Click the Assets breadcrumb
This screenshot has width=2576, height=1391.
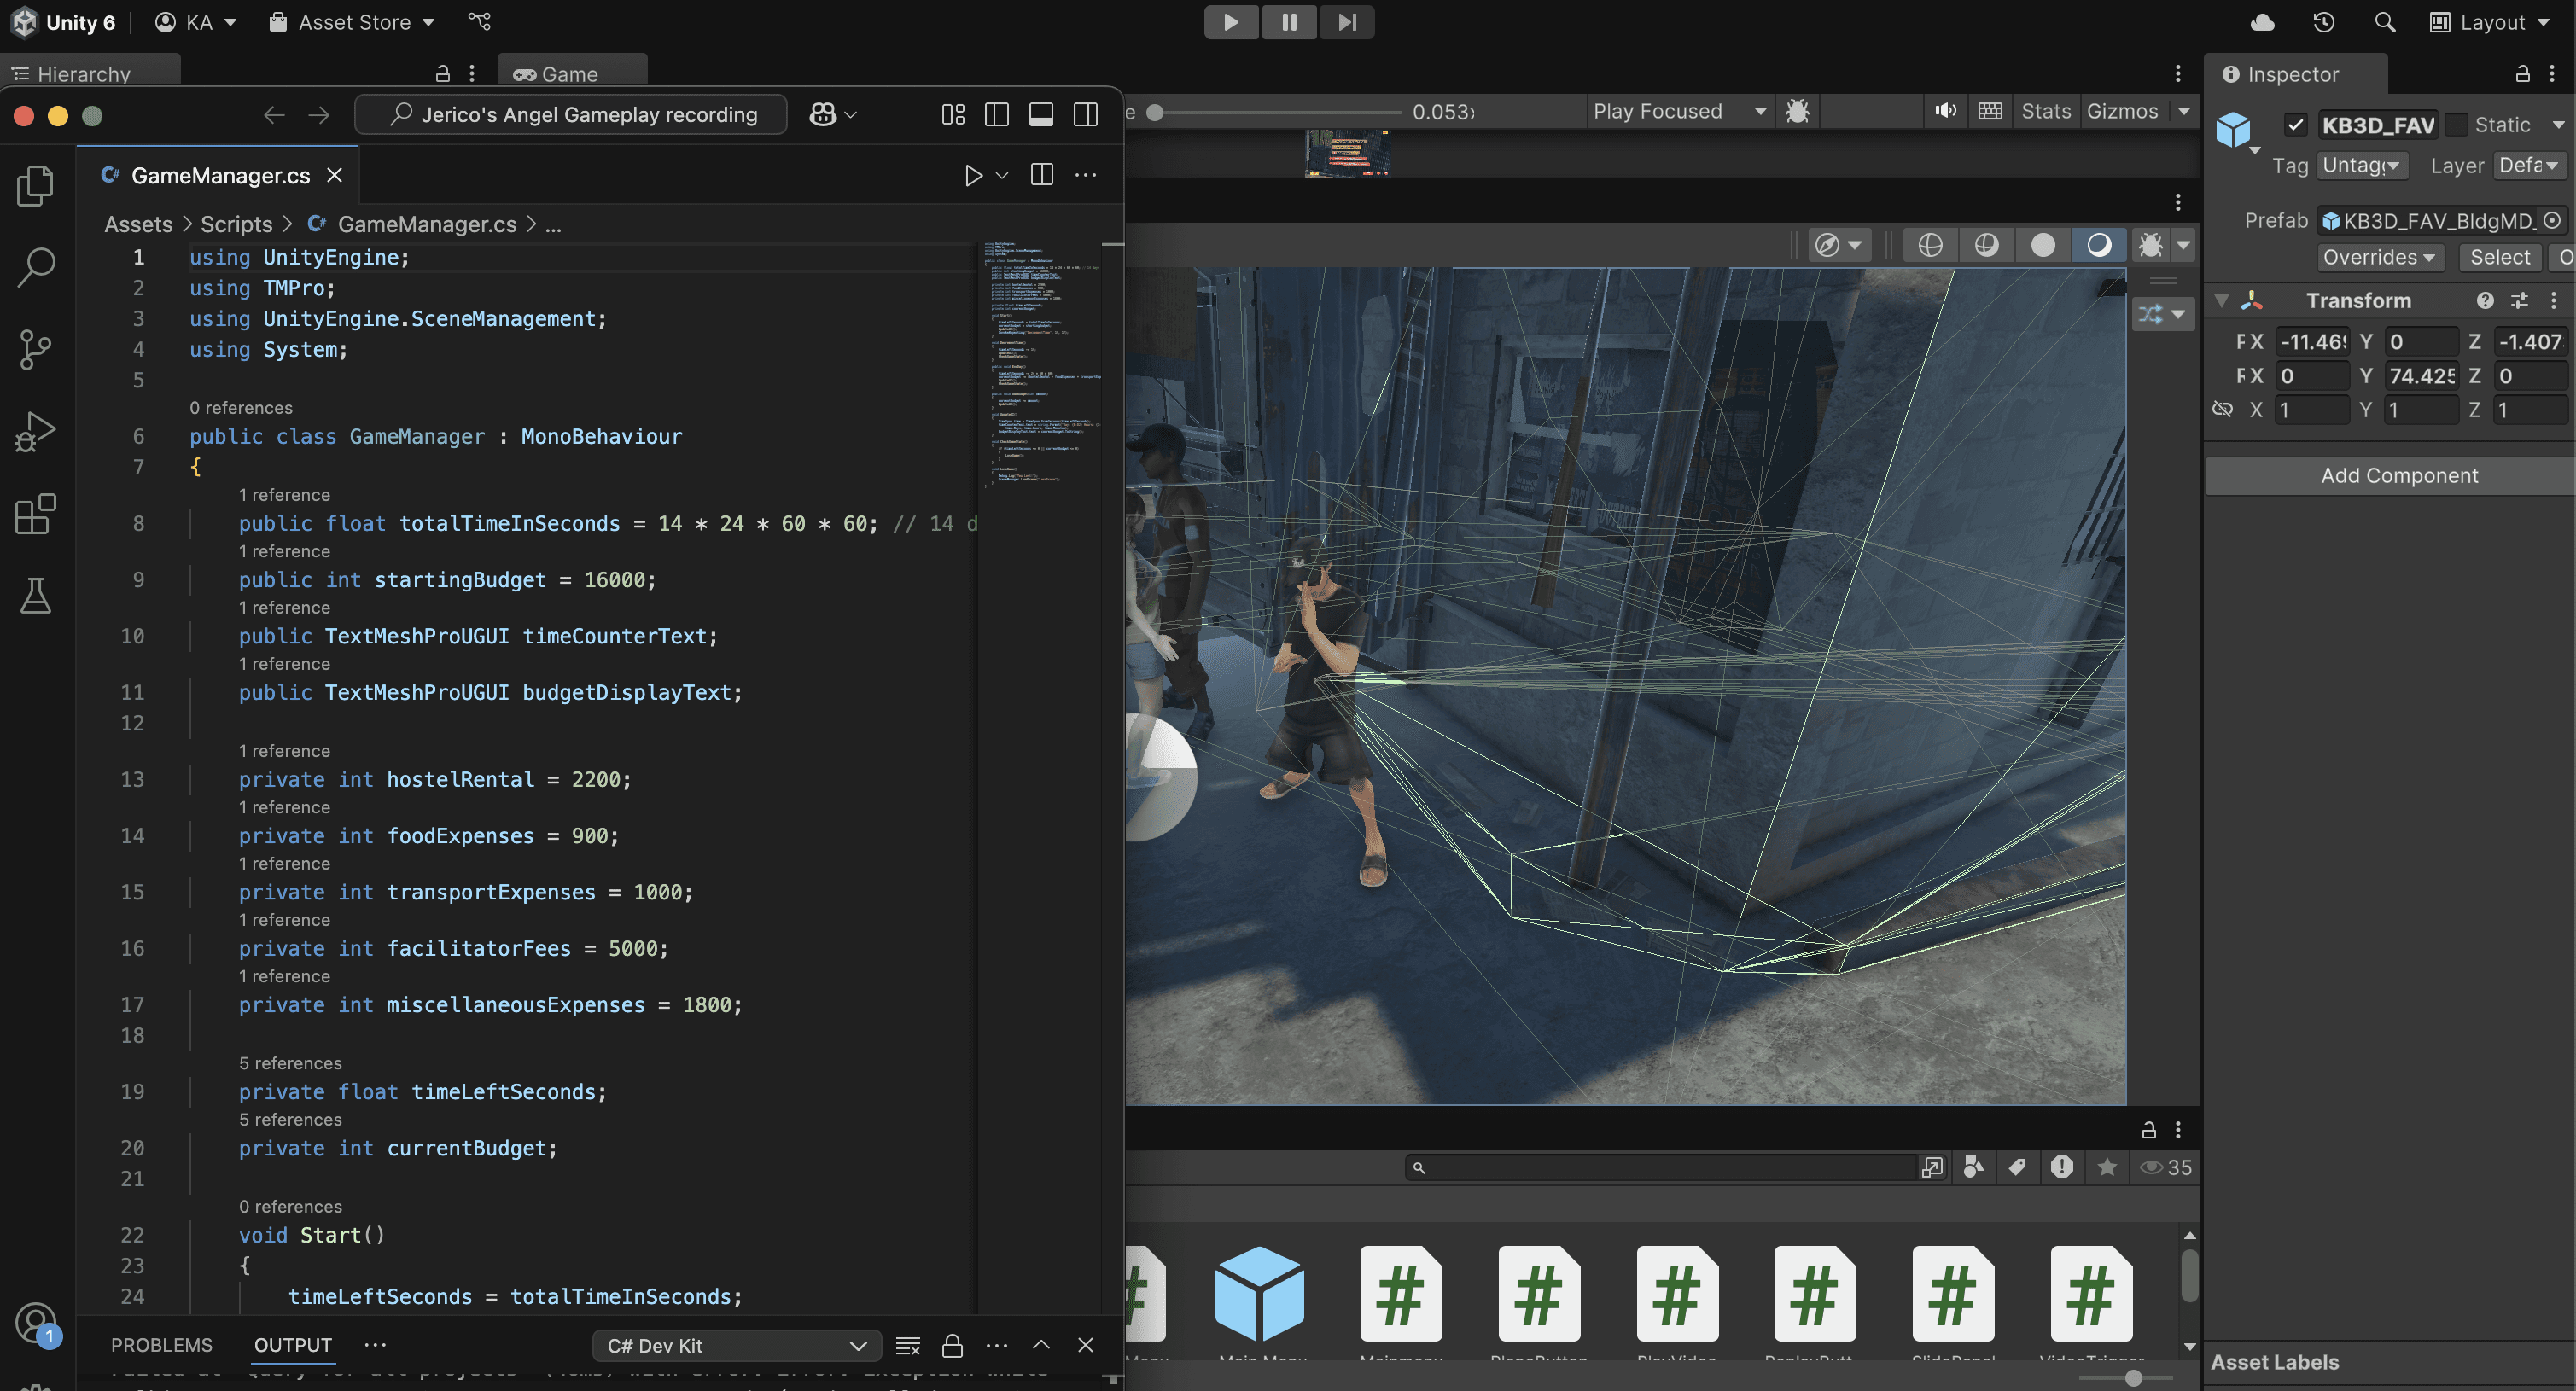[139, 224]
